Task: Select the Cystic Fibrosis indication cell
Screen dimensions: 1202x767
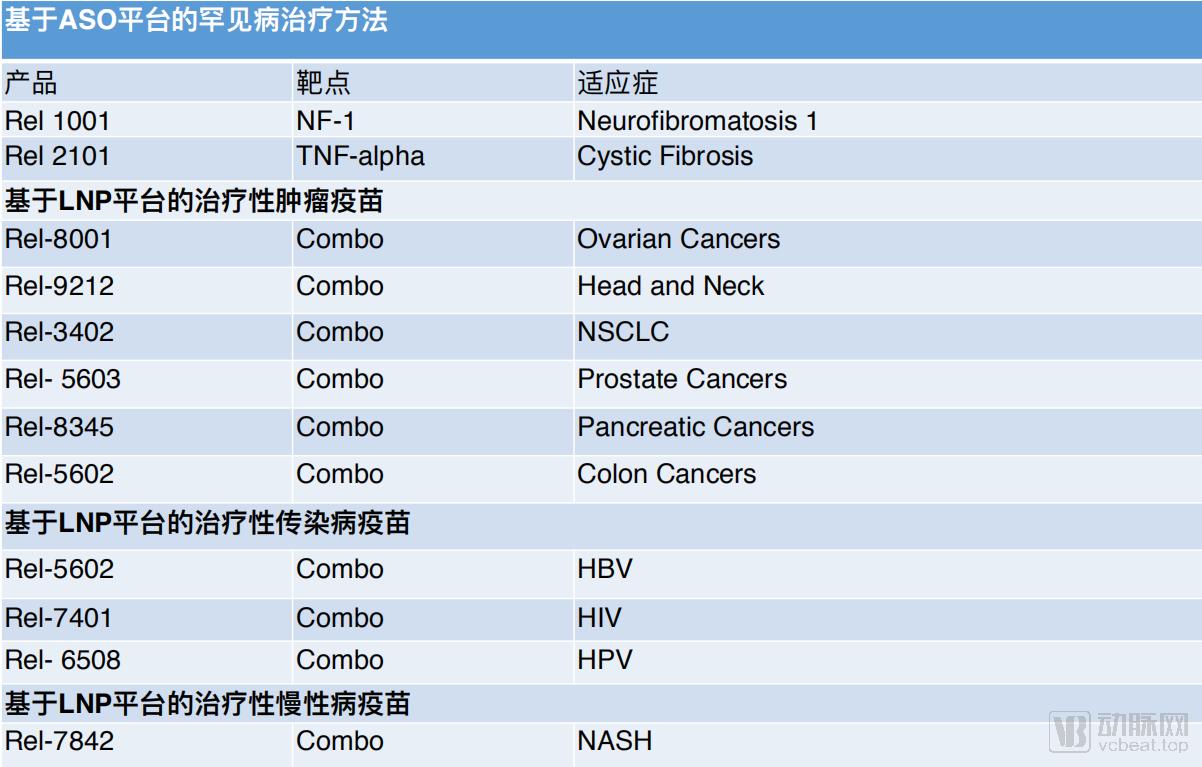Action: [x=665, y=156]
